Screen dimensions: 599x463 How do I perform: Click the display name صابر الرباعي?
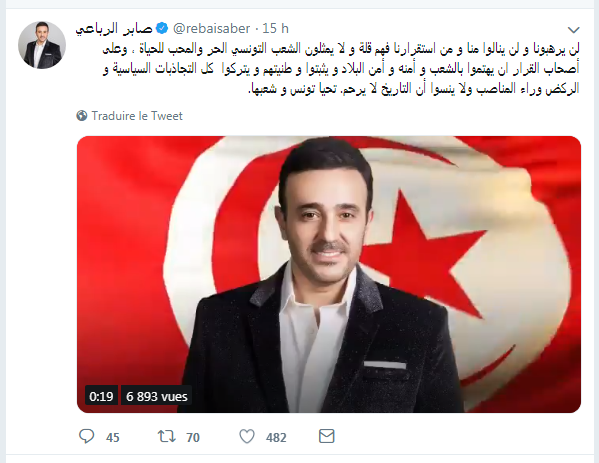[x=114, y=29]
